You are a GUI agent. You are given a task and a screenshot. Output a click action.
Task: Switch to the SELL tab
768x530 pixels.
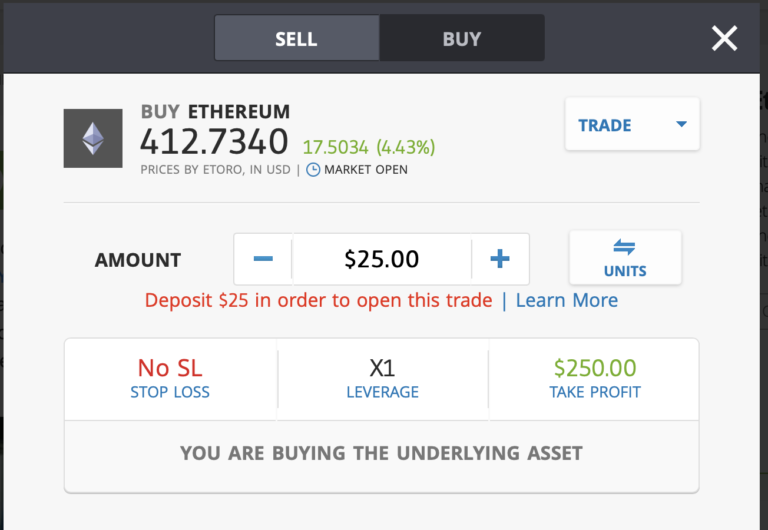pyautogui.click(x=296, y=39)
